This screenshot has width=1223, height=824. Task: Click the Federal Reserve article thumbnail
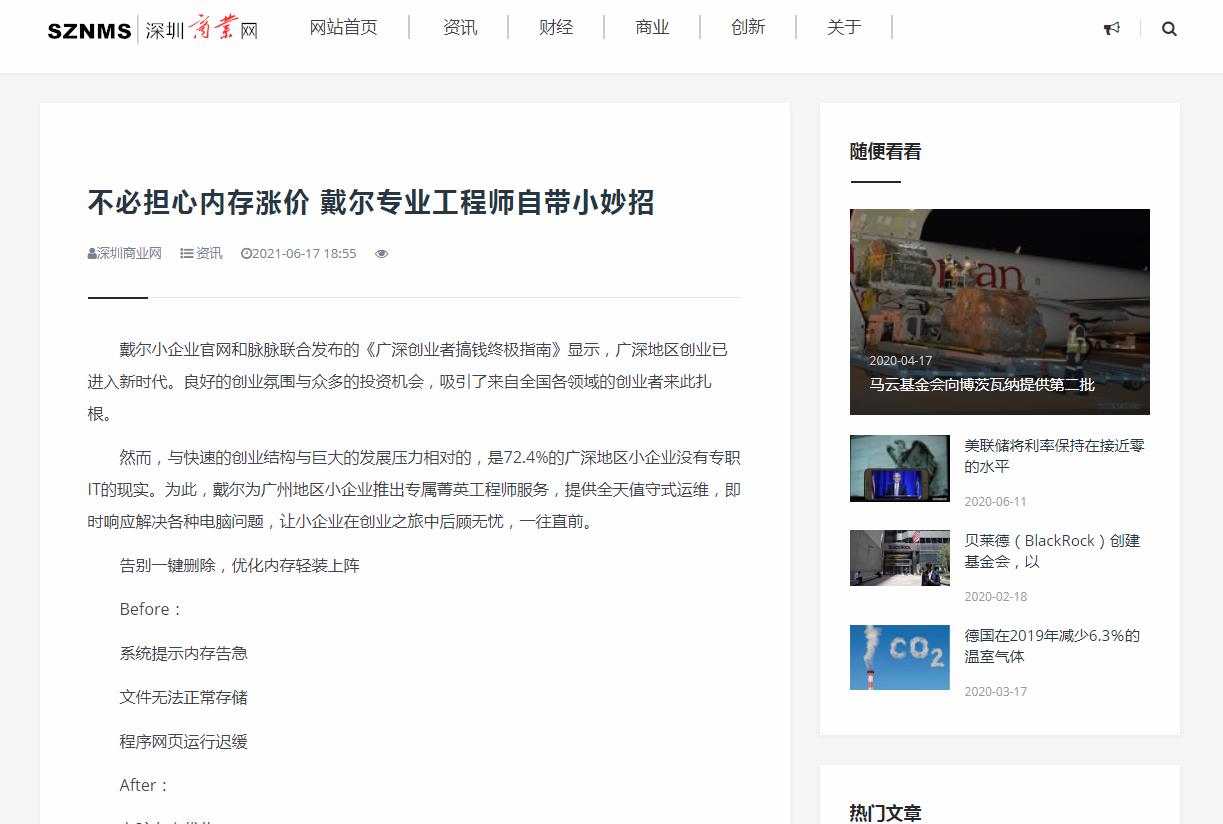[900, 468]
